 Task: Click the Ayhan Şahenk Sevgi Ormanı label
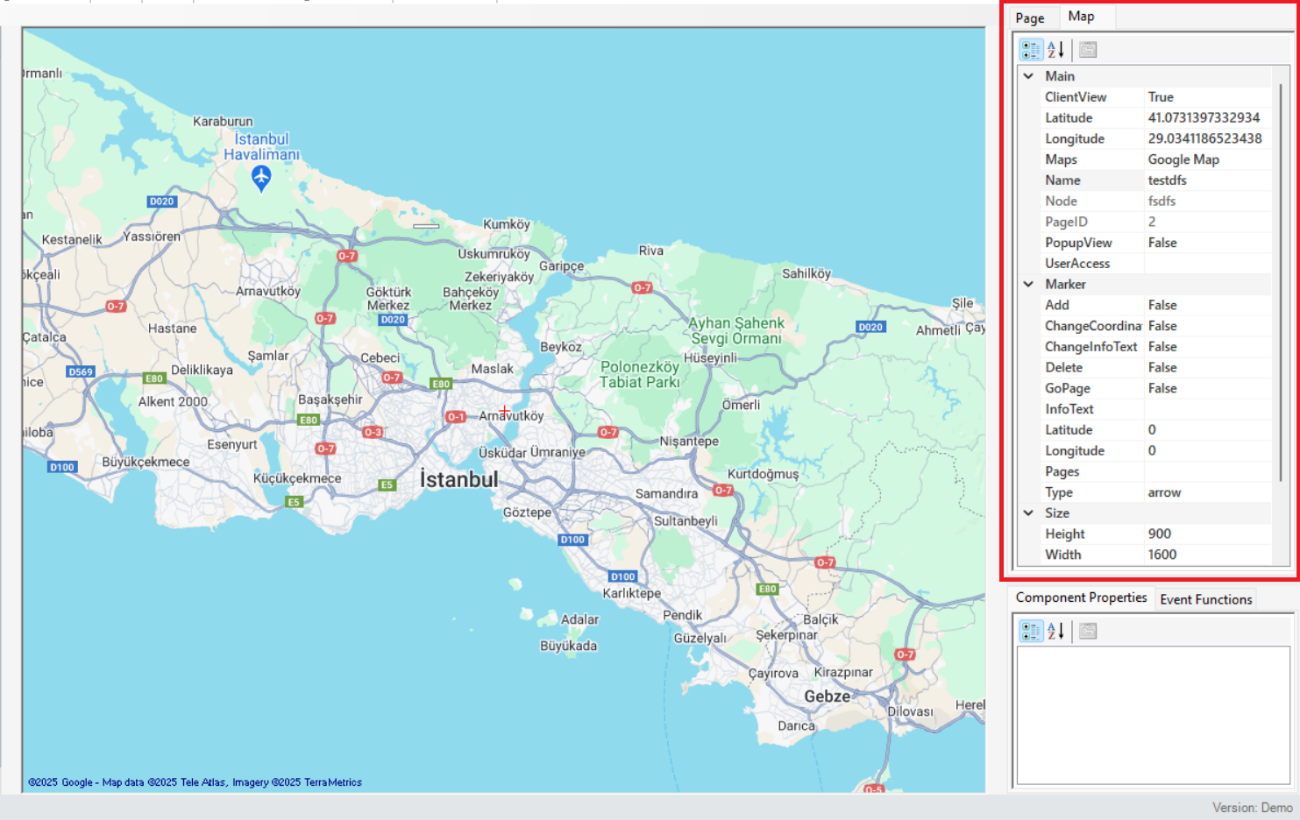[x=736, y=331]
